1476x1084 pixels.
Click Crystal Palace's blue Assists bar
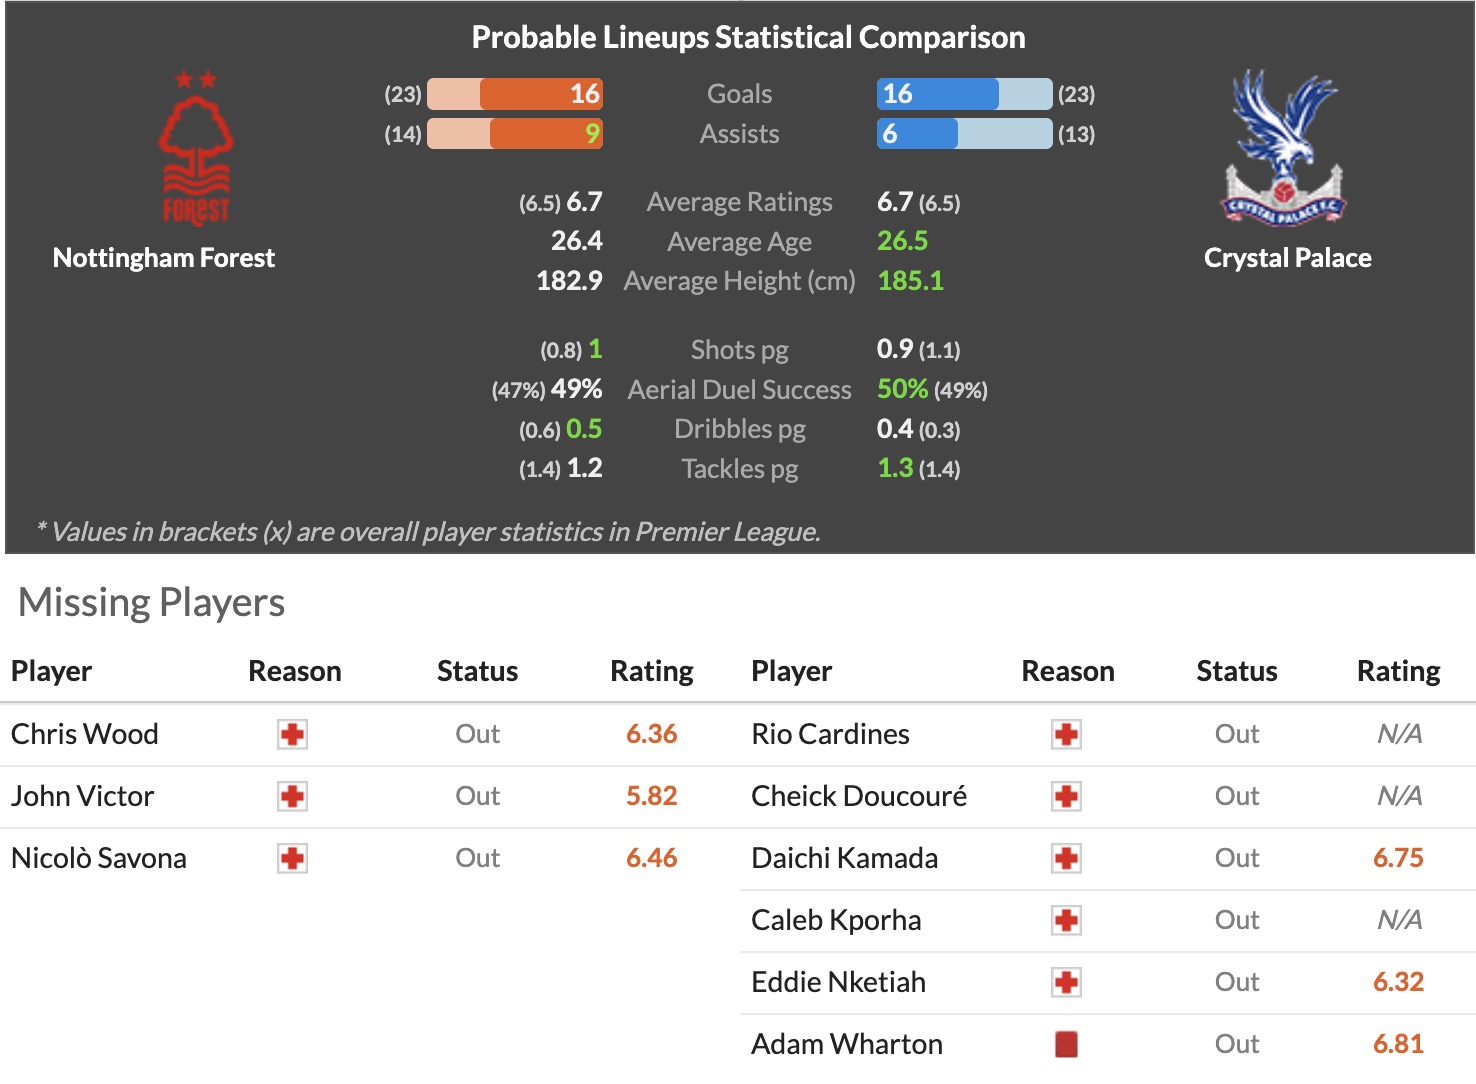click(x=917, y=134)
